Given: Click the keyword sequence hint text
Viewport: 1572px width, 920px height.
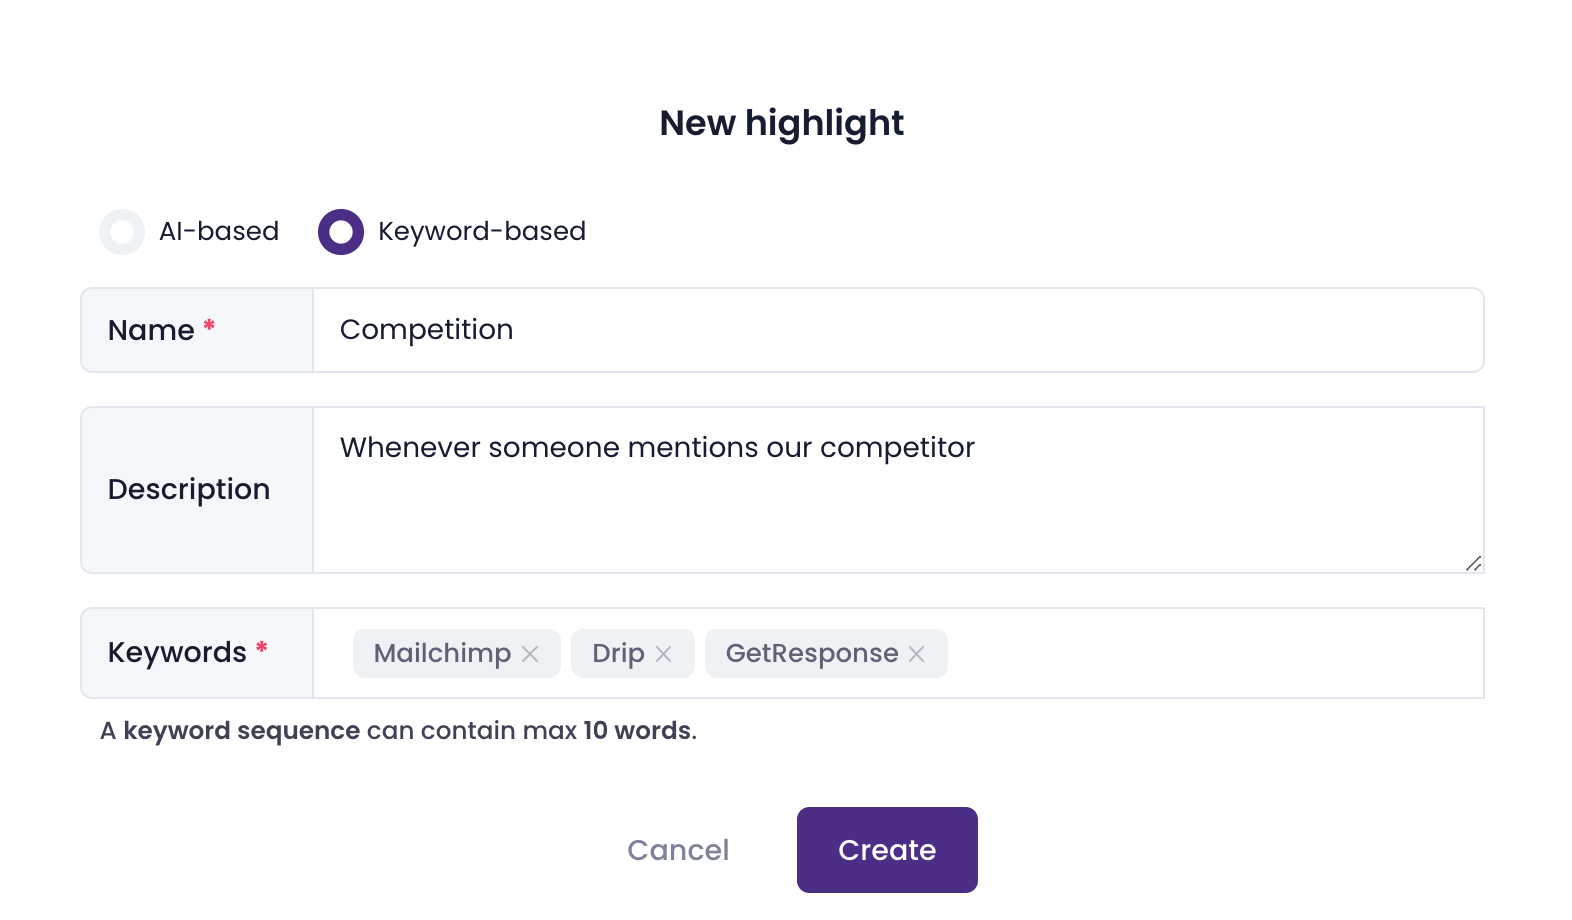Looking at the screenshot, I should pos(398,731).
